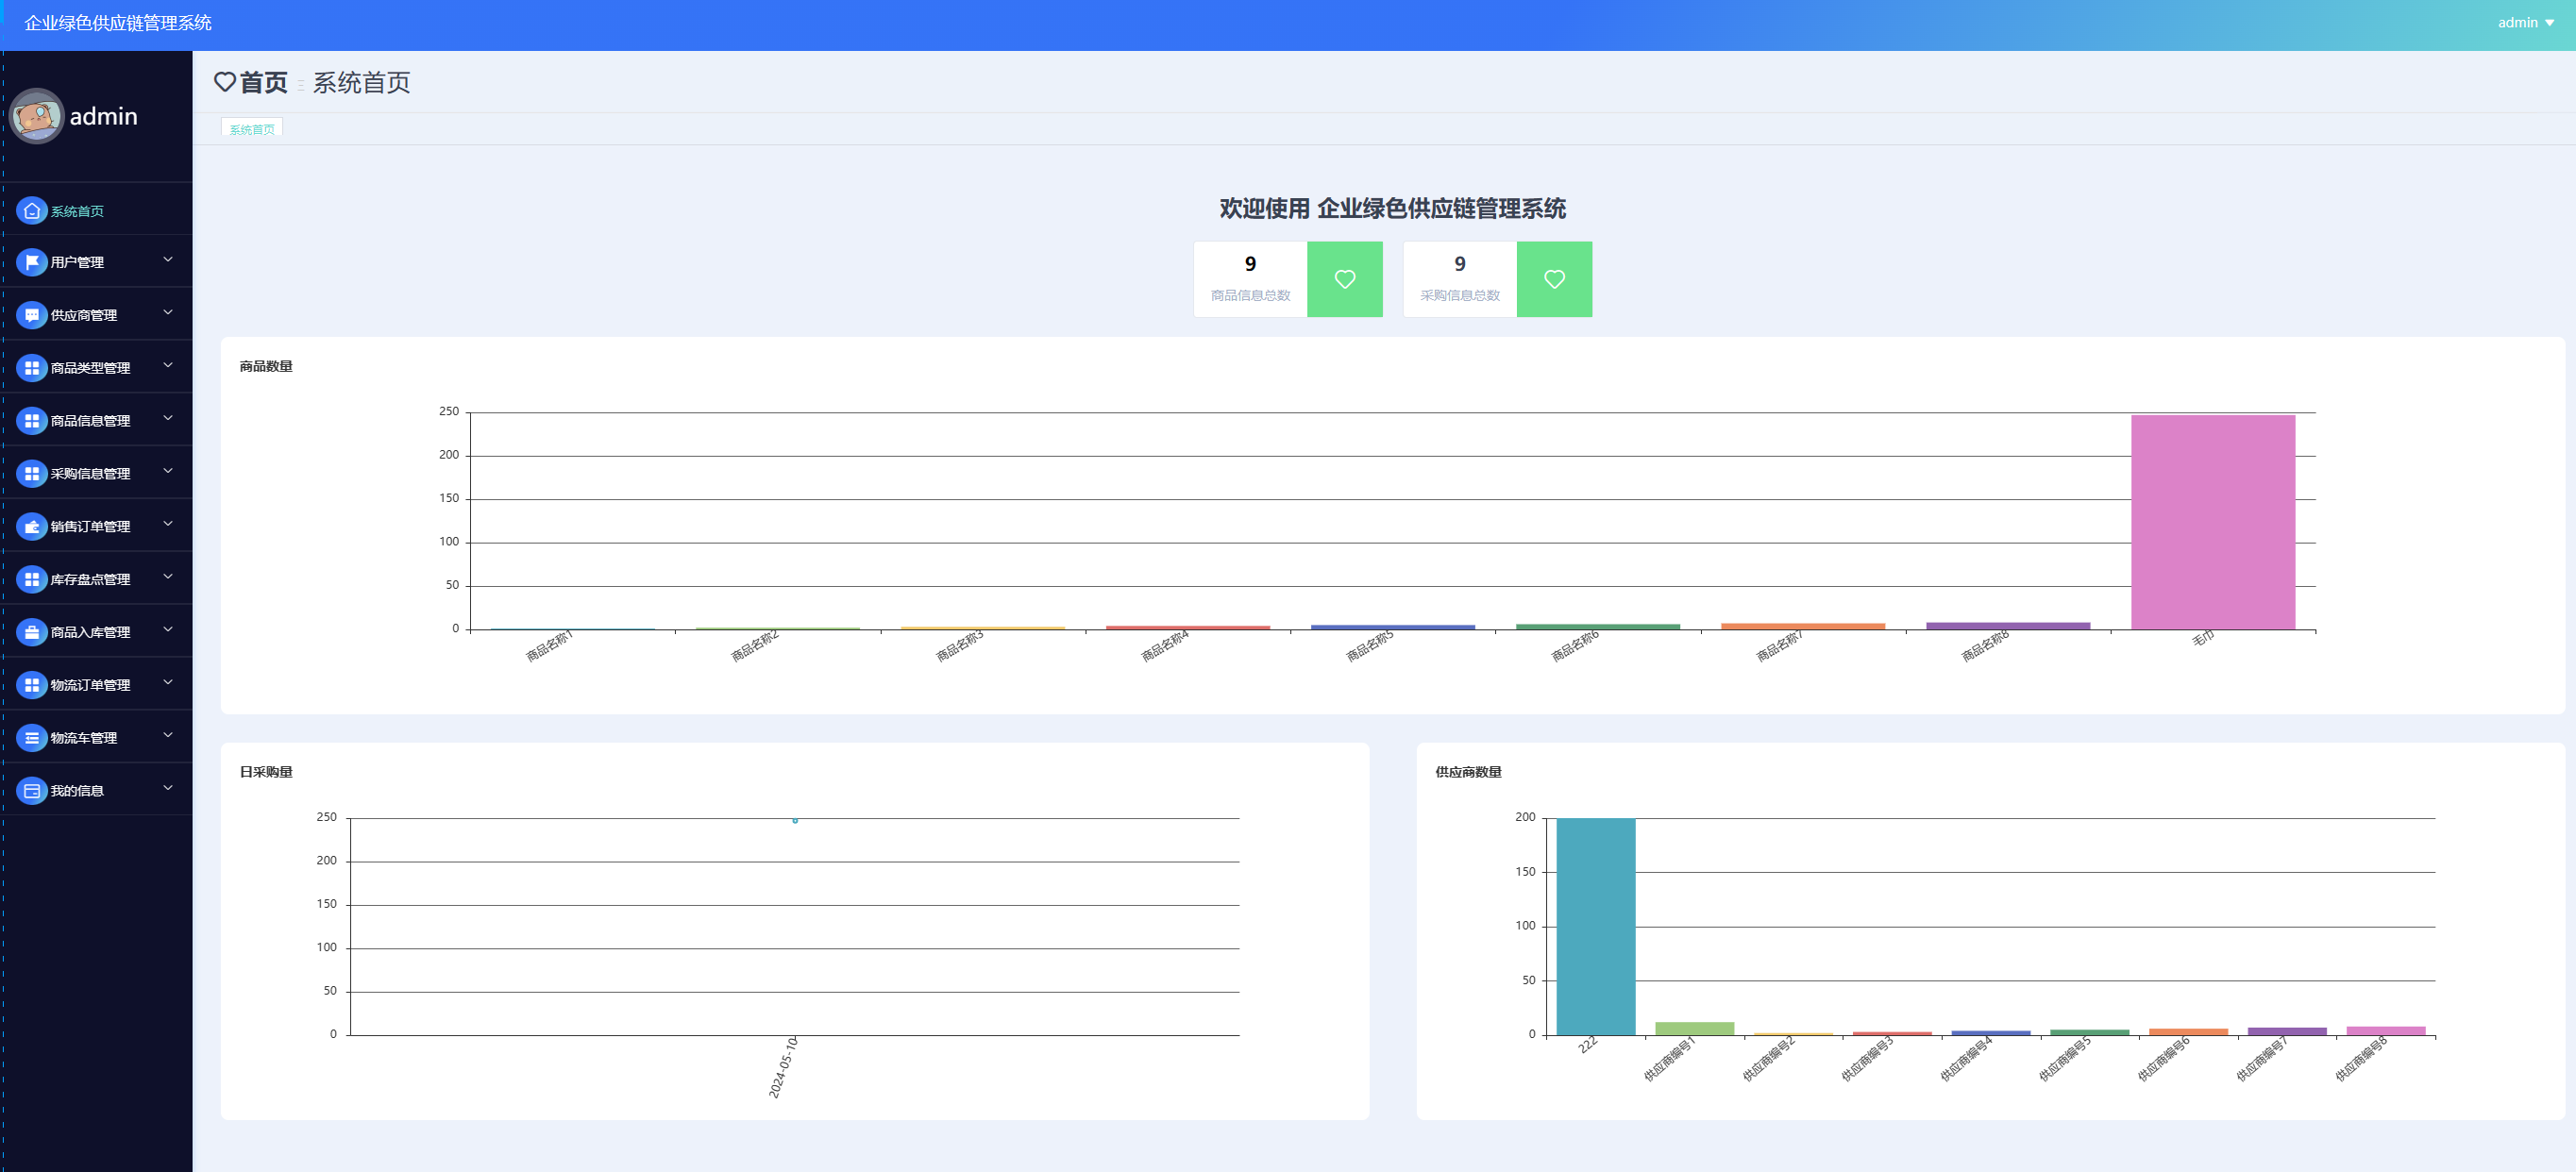Open the 物流订单管理 menu item
Image resolution: width=2576 pixels, height=1172 pixels.
pyautogui.click(x=90, y=685)
